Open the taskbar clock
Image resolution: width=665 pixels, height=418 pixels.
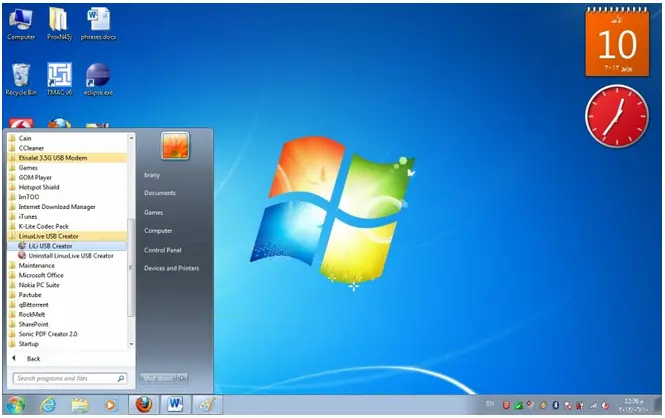(x=634, y=405)
